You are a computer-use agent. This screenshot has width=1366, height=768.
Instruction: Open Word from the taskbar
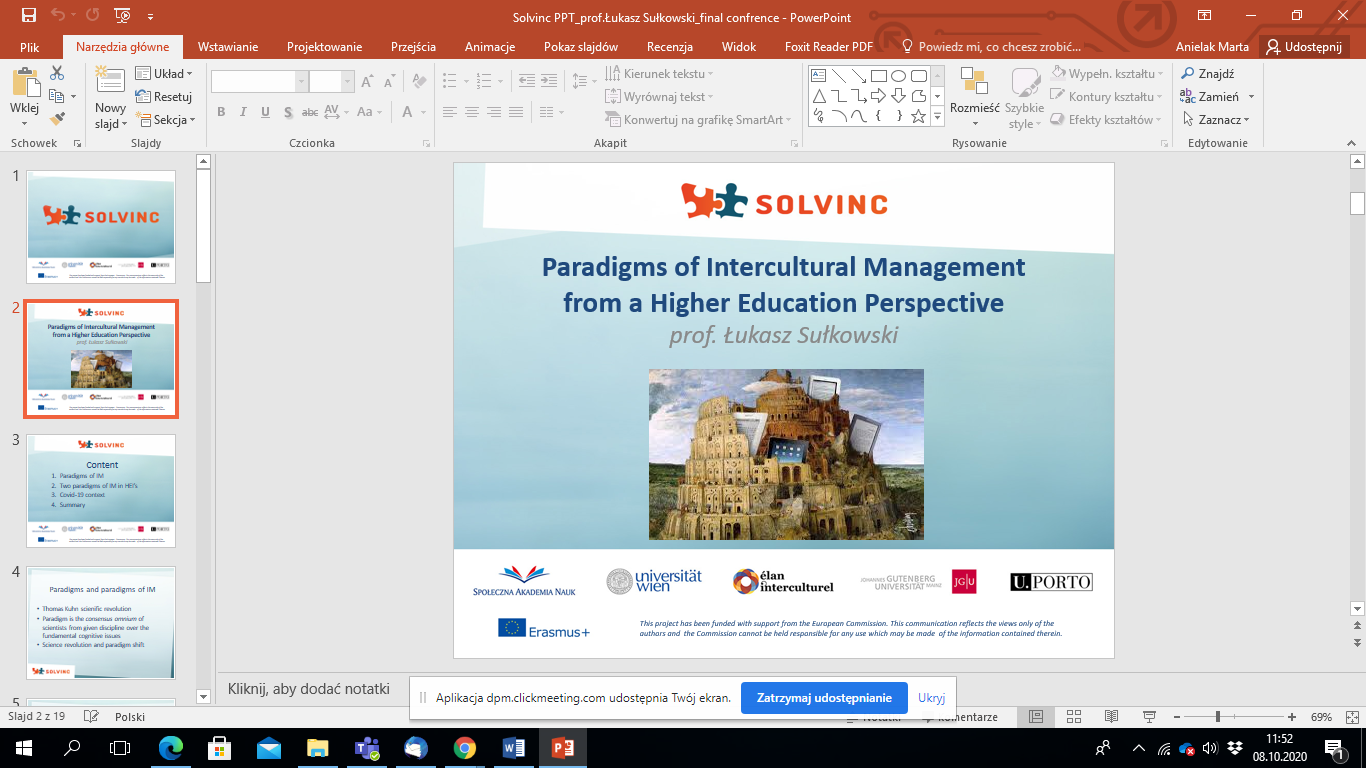(x=513, y=748)
